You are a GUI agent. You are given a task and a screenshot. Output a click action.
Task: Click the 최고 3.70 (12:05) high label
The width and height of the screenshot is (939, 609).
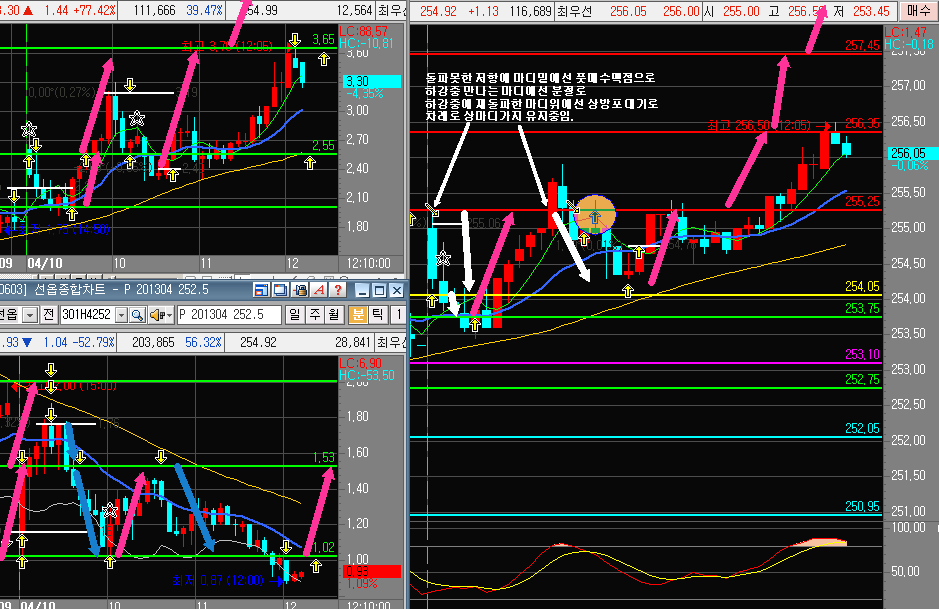click(x=227, y=46)
